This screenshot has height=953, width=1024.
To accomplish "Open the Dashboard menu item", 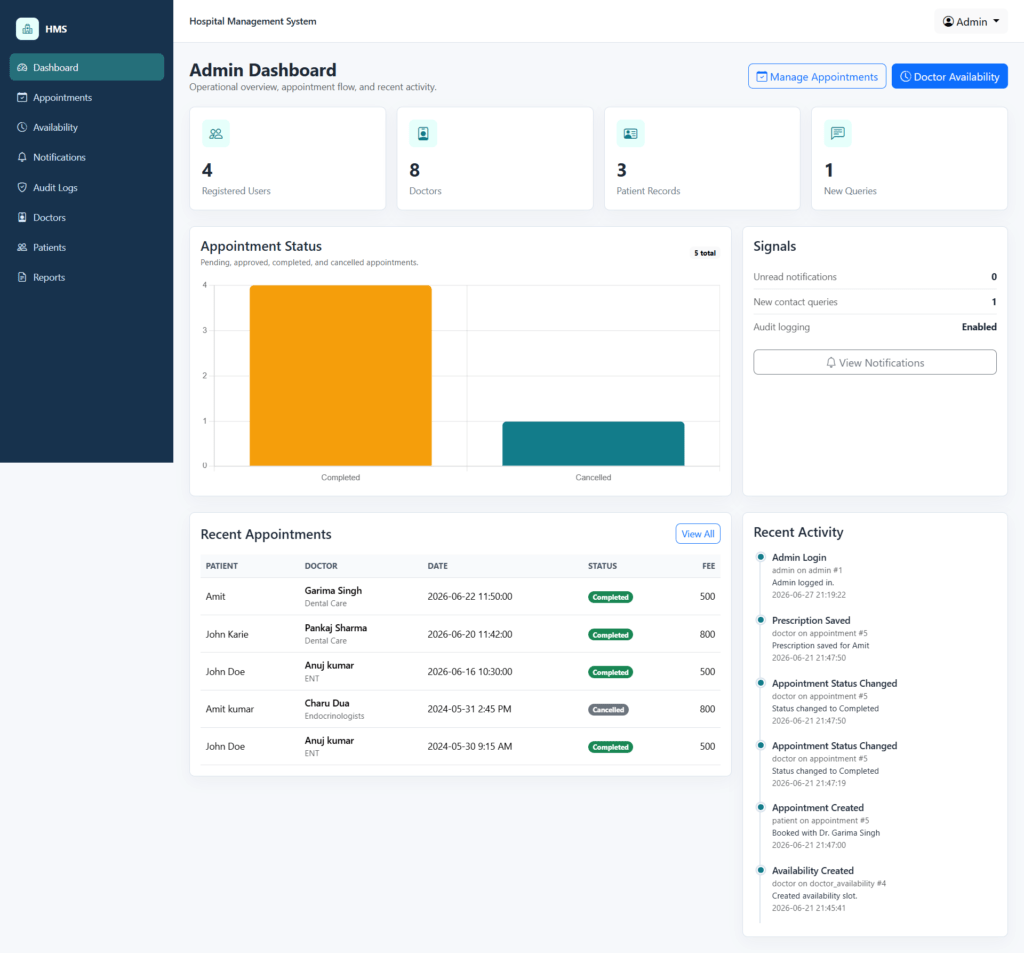I will point(87,67).
